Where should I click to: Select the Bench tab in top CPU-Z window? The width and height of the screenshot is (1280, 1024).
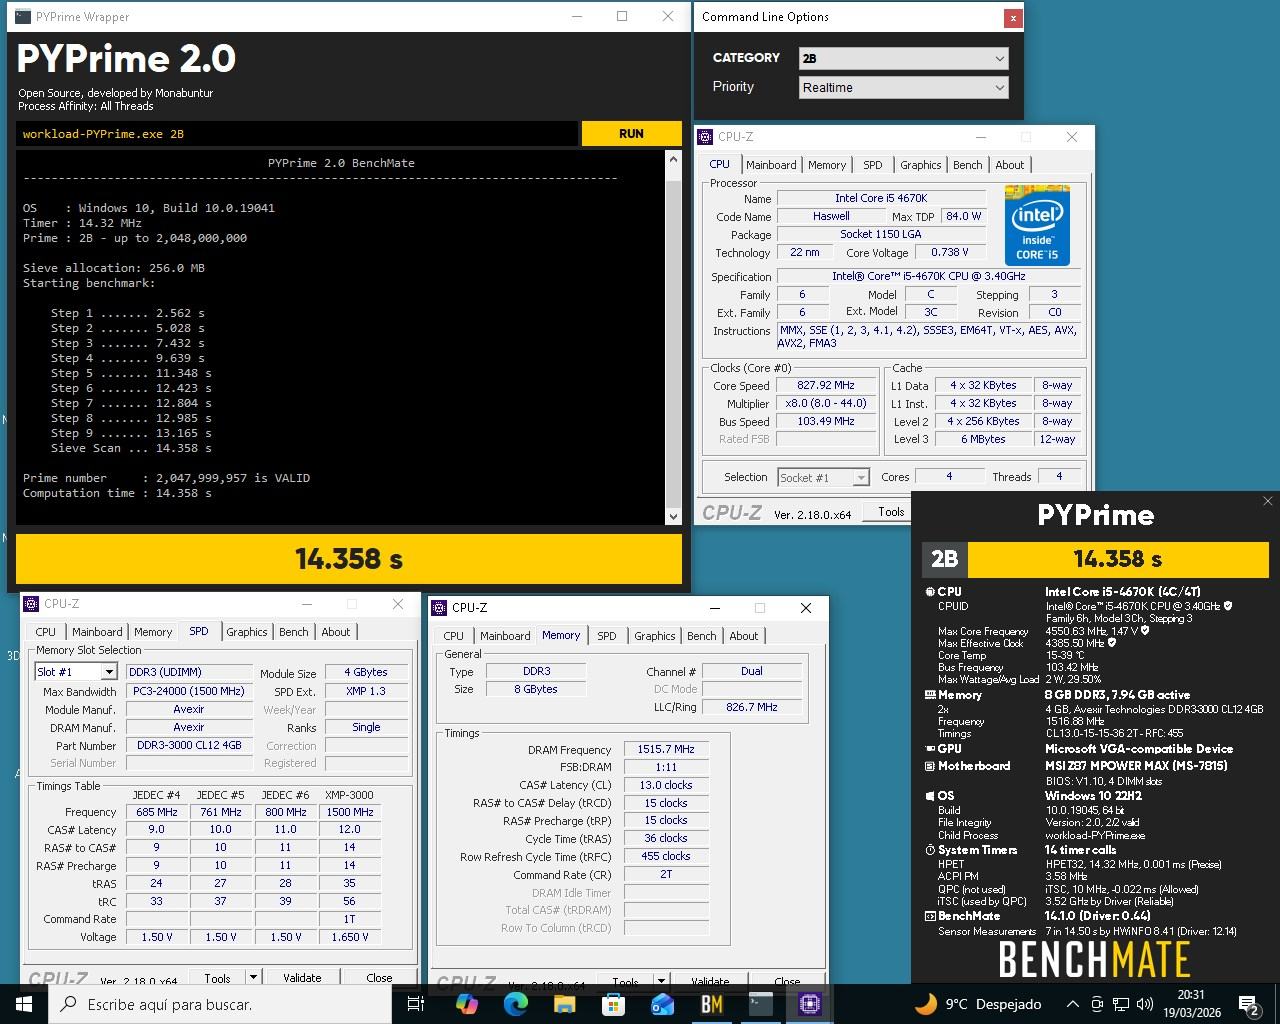tap(967, 165)
